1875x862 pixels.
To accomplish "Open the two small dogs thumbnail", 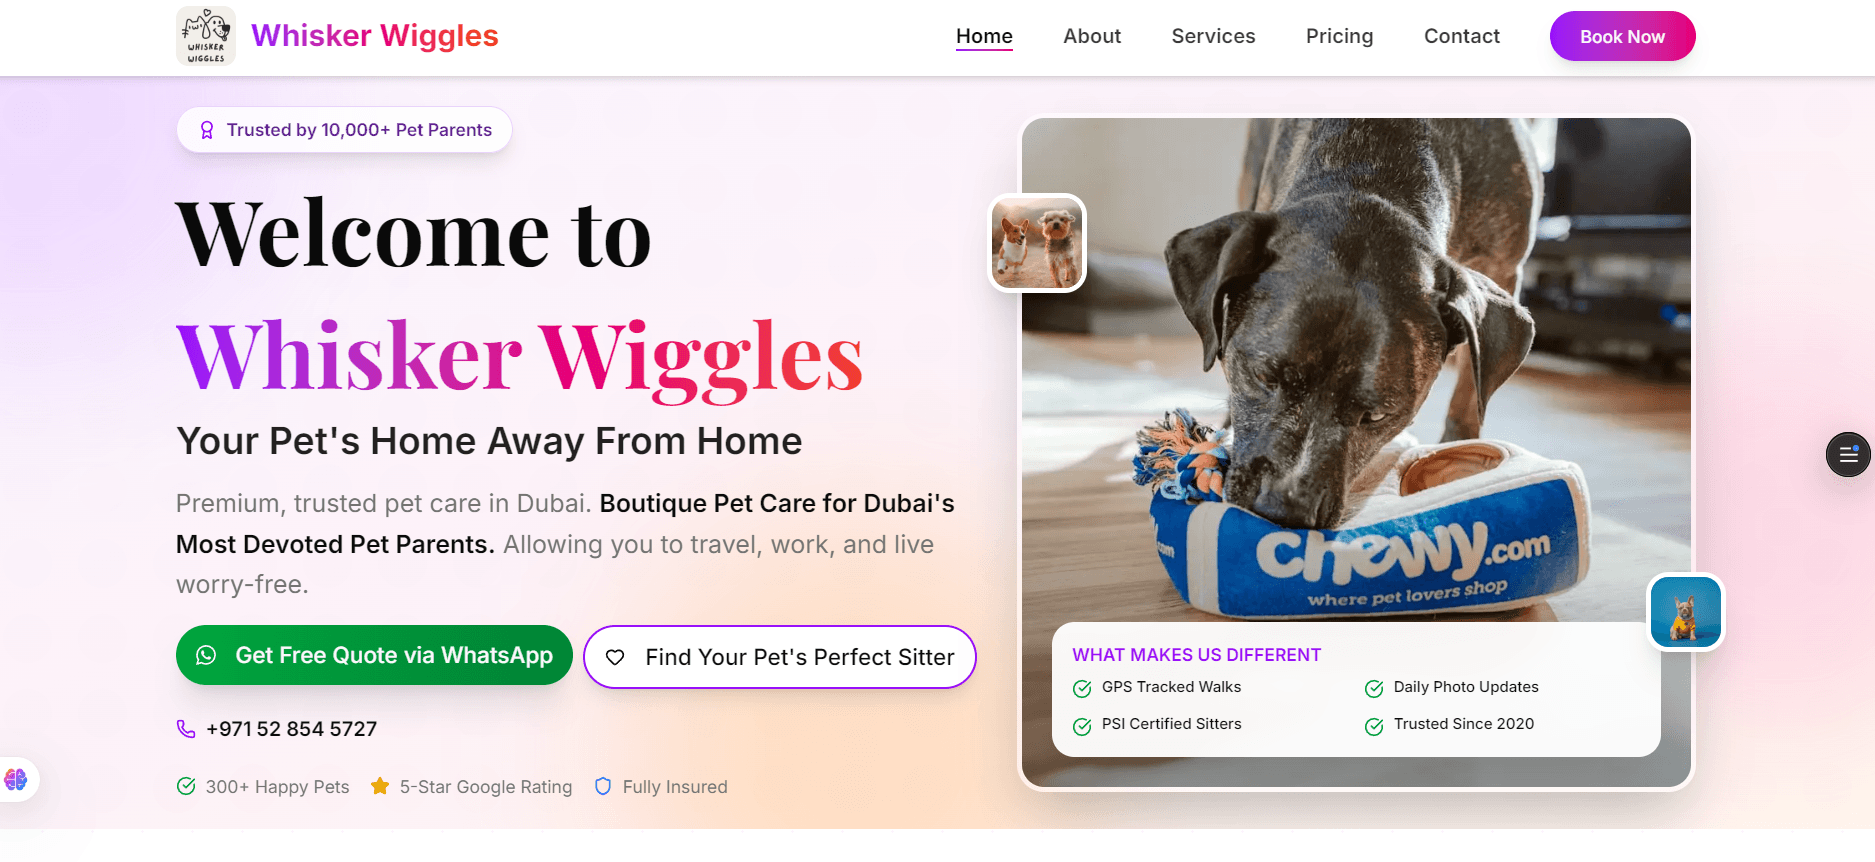I will pos(1037,243).
